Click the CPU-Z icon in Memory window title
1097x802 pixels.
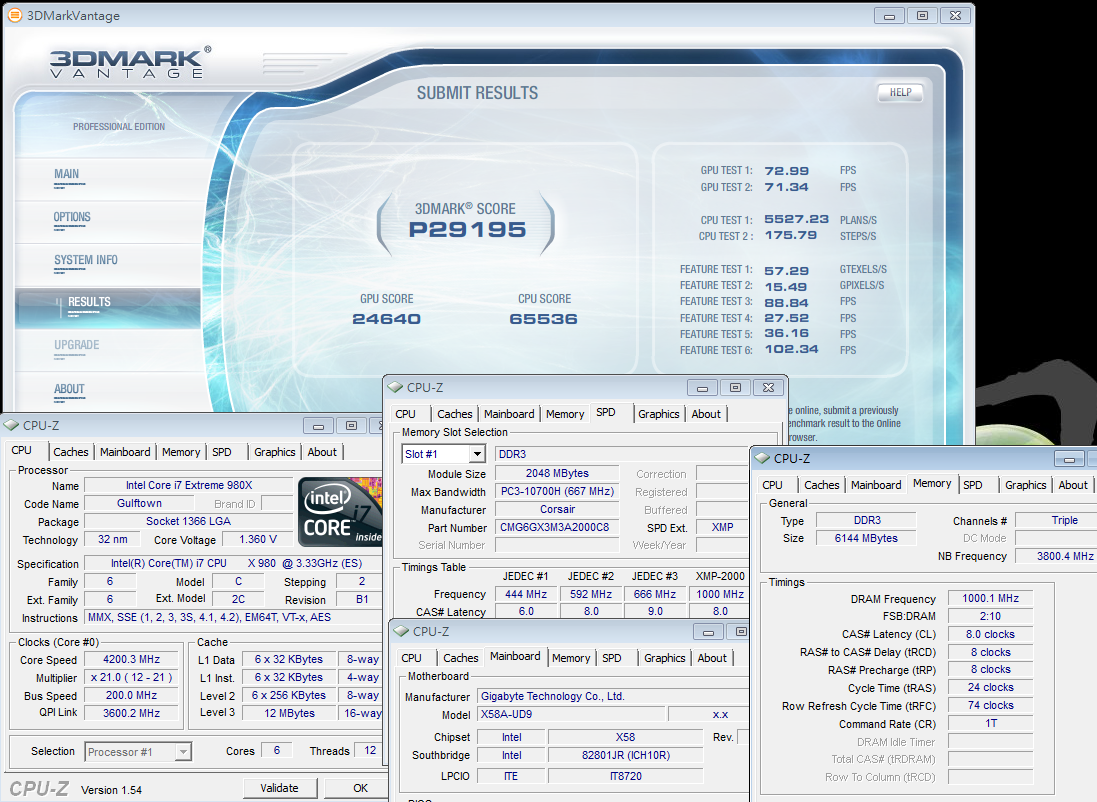762,458
